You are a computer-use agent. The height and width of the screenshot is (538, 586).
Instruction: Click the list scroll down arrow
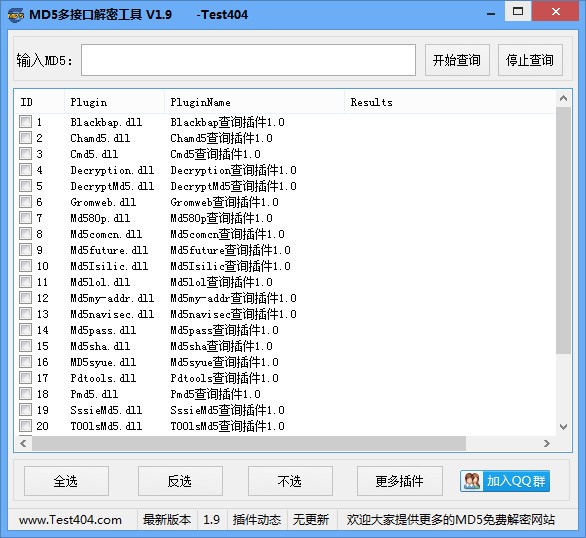pos(563,427)
